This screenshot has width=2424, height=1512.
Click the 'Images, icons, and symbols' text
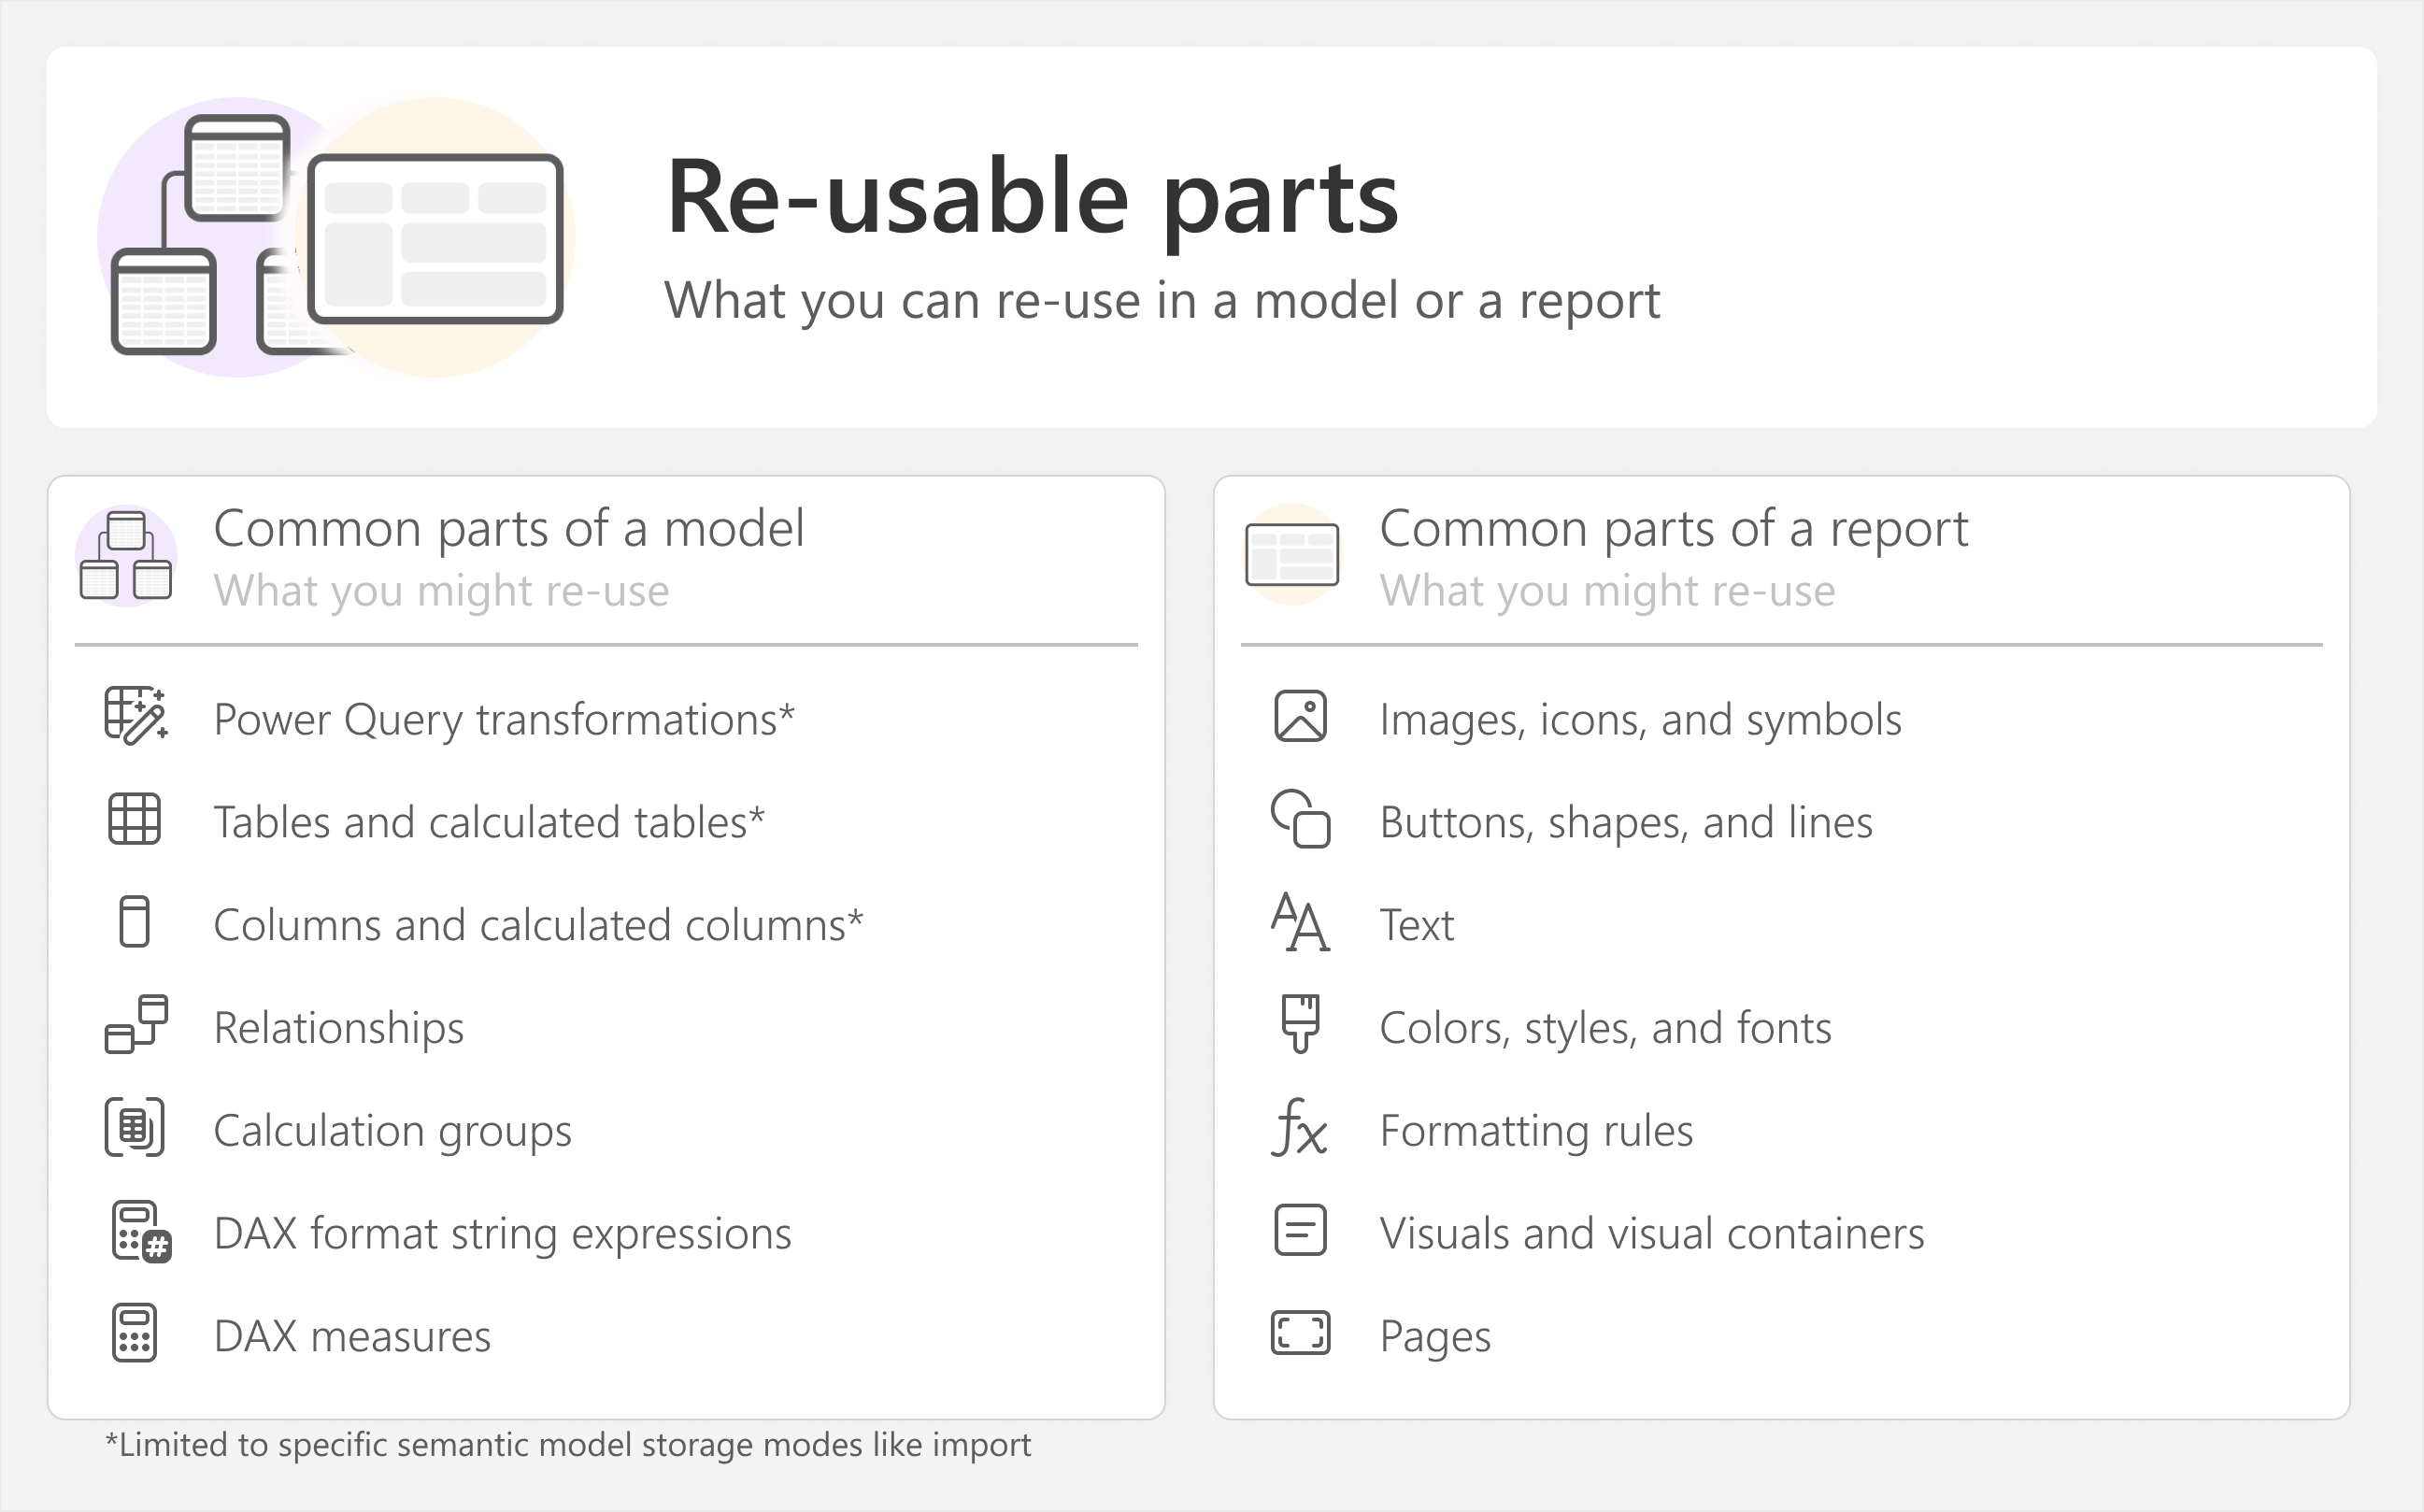coord(1640,720)
